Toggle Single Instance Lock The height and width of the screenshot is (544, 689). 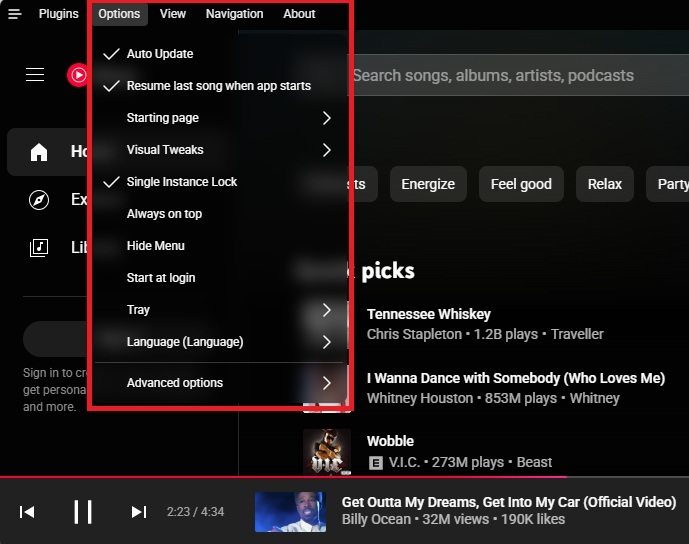point(219,181)
